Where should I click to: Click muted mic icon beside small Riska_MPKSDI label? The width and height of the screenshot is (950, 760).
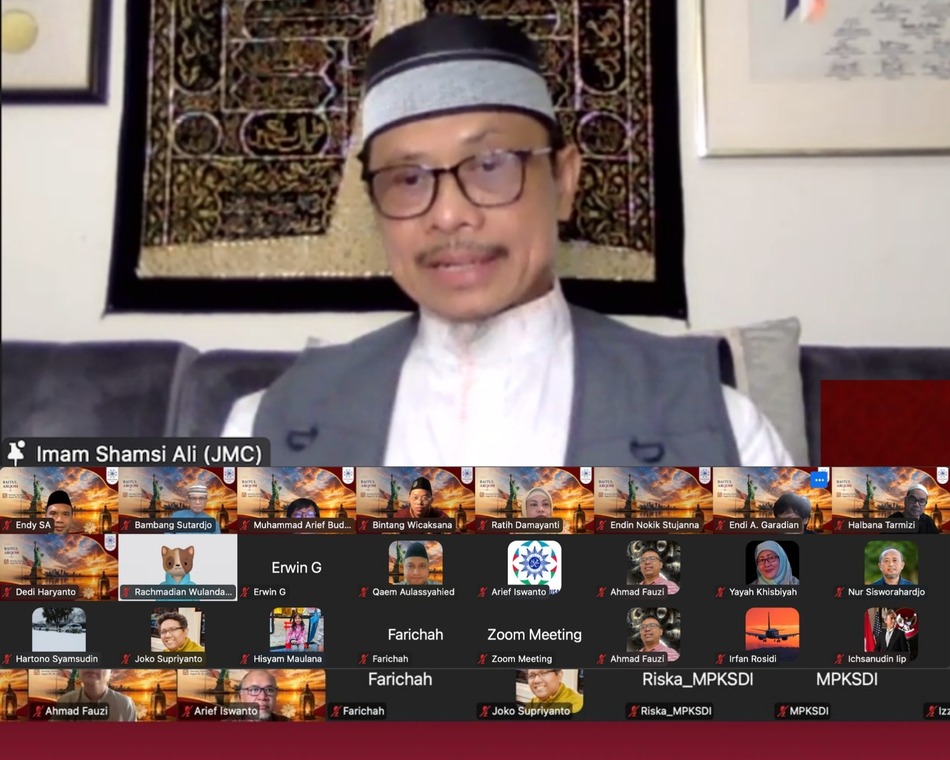[x=633, y=711]
